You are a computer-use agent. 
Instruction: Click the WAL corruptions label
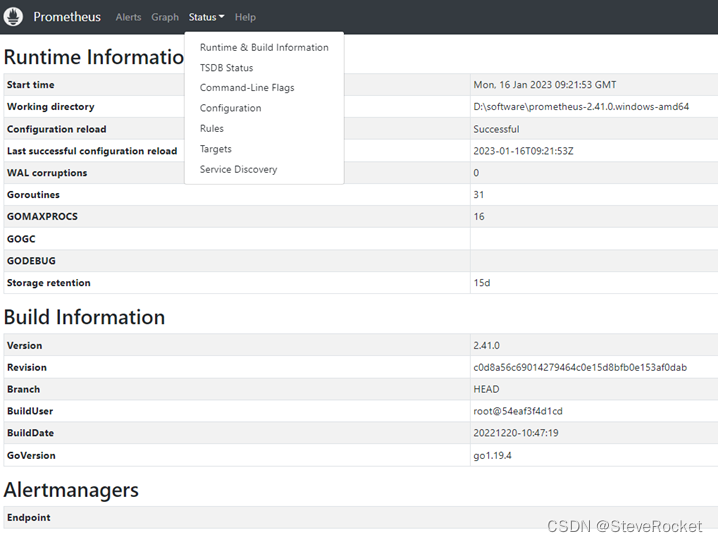(x=47, y=173)
